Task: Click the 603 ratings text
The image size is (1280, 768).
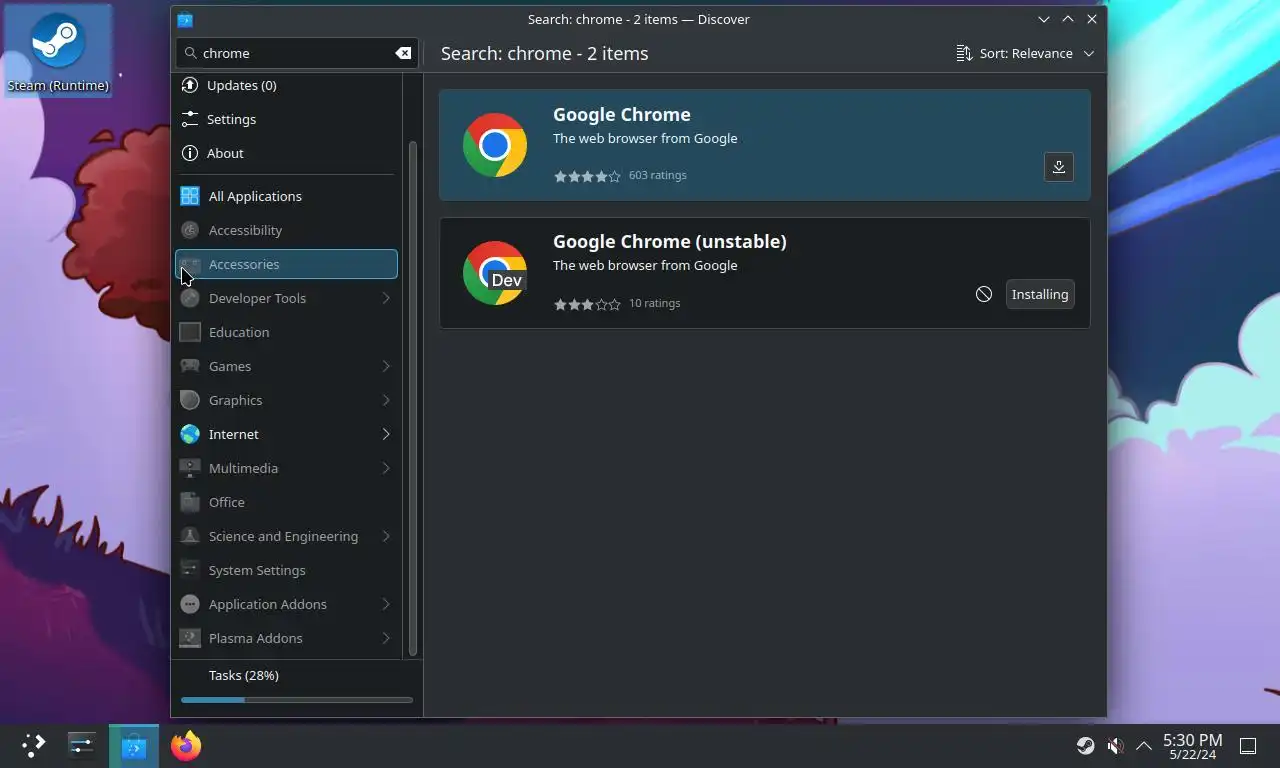Action: (x=658, y=175)
